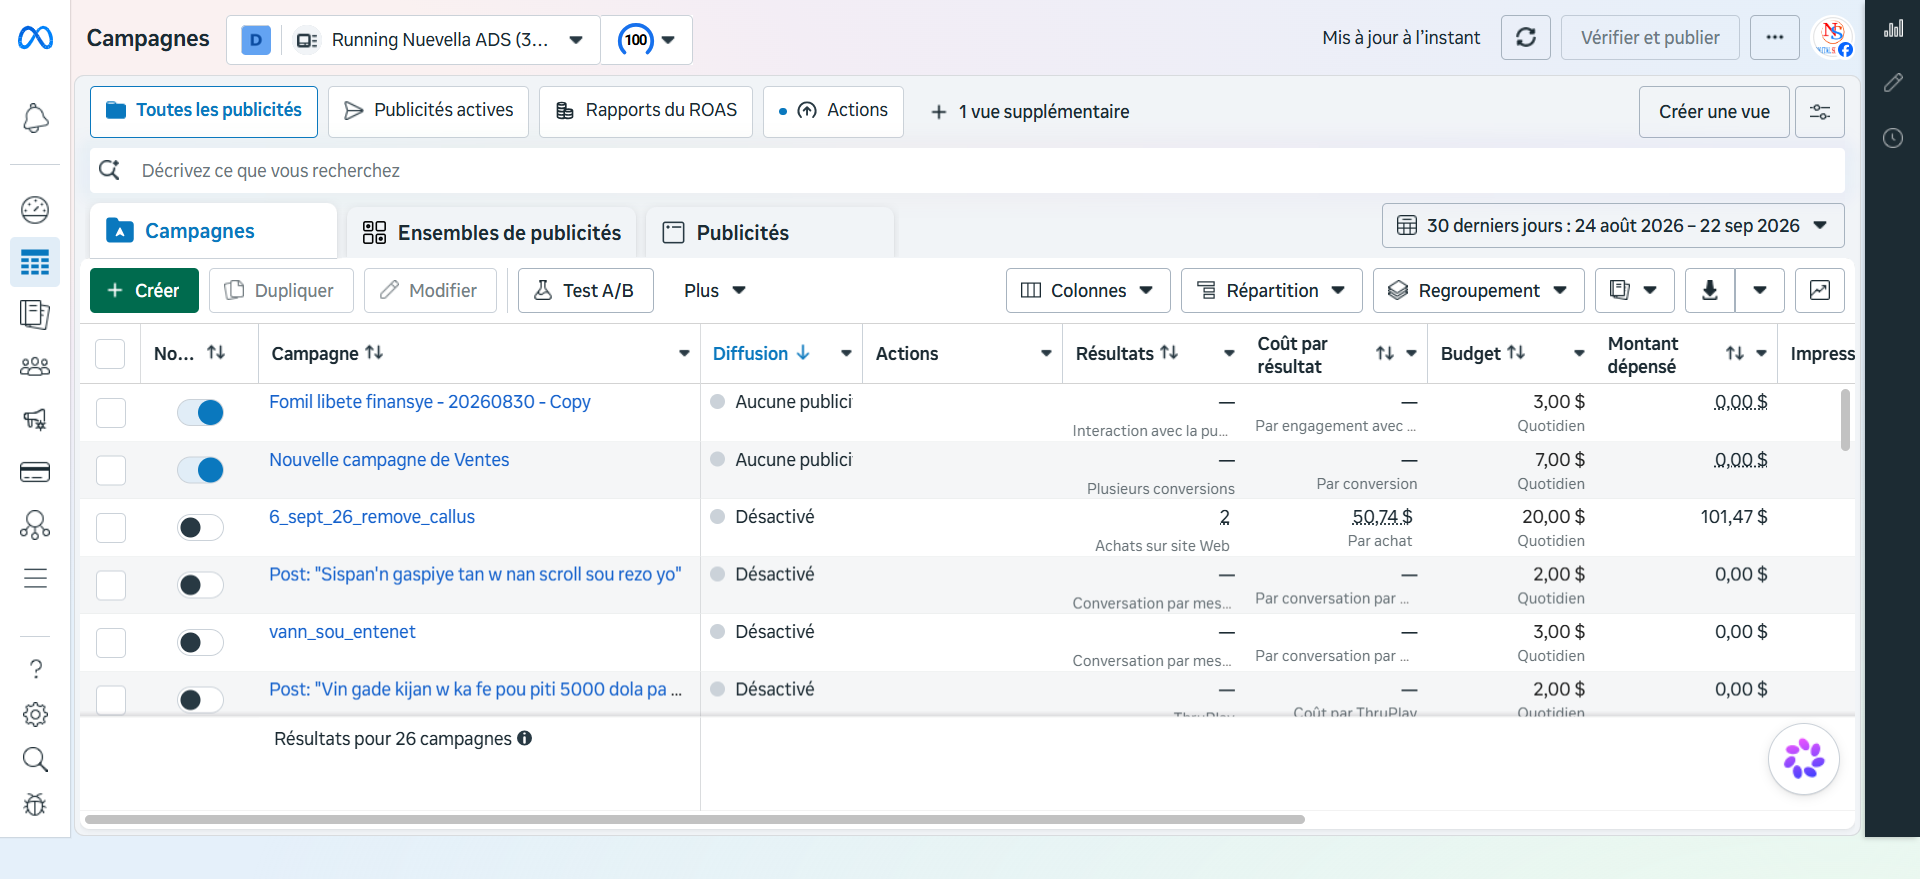This screenshot has height=879, width=1920.
Task: Toggle off Nouvelle campagne de Ventes
Action: point(200,470)
